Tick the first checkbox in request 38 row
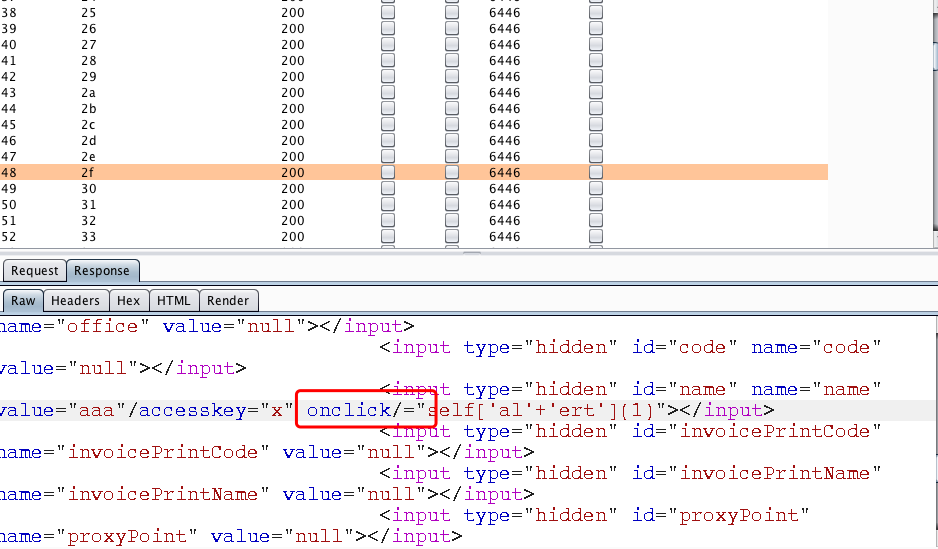This screenshot has height=549, width=938. click(x=388, y=12)
